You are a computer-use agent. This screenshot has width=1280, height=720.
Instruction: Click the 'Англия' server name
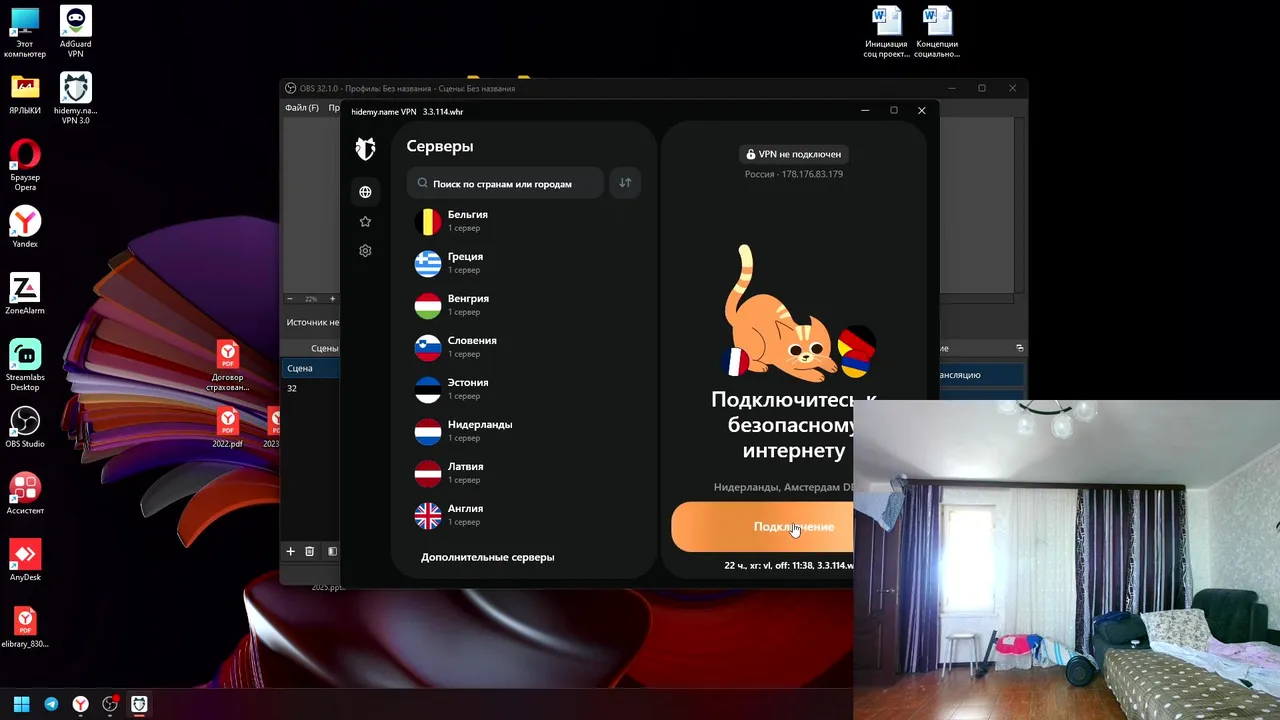466,508
